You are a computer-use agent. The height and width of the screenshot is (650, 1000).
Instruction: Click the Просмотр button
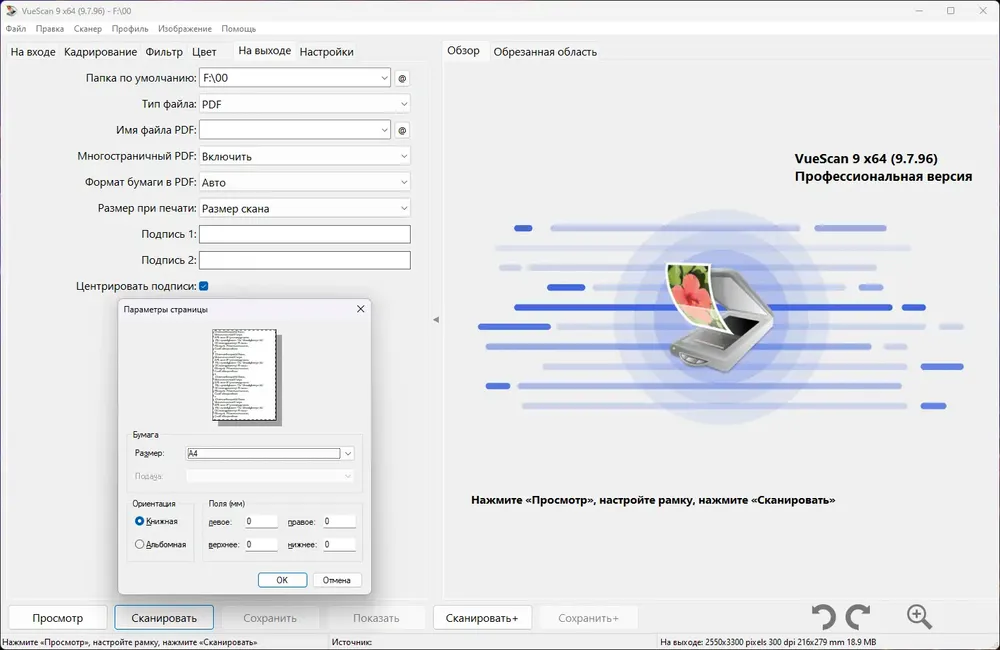pos(57,617)
